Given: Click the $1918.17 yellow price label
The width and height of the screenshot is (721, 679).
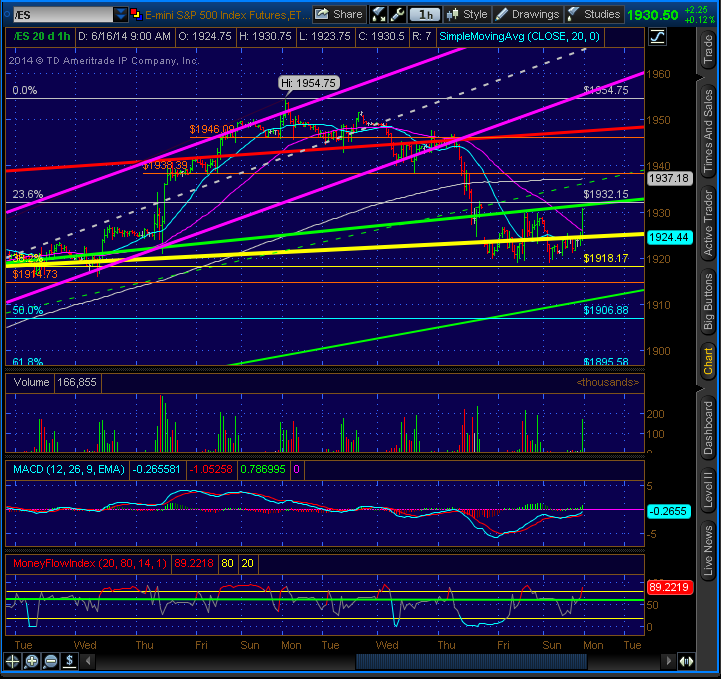Looking at the screenshot, I should point(606,258).
